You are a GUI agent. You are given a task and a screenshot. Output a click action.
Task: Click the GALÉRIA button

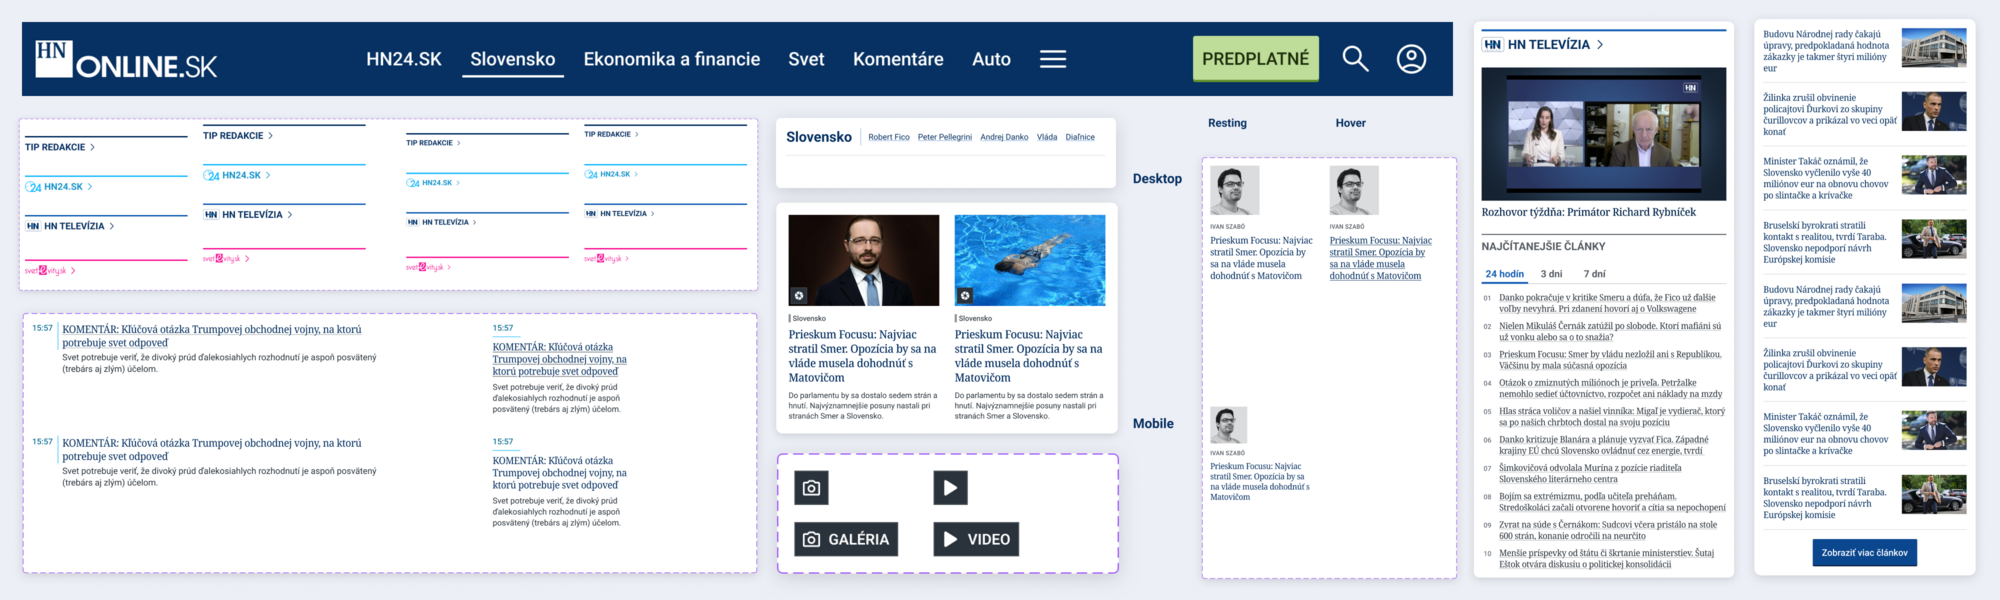pos(846,539)
